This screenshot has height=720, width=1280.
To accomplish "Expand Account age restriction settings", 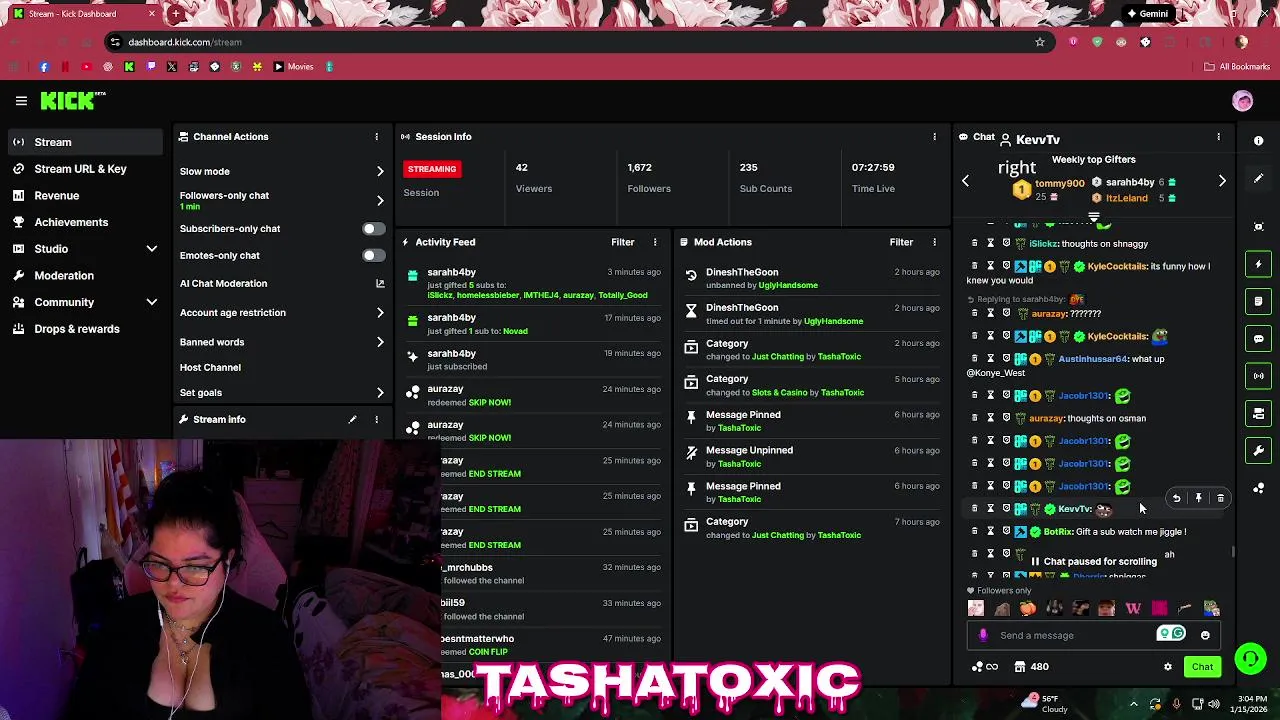I will [380, 313].
